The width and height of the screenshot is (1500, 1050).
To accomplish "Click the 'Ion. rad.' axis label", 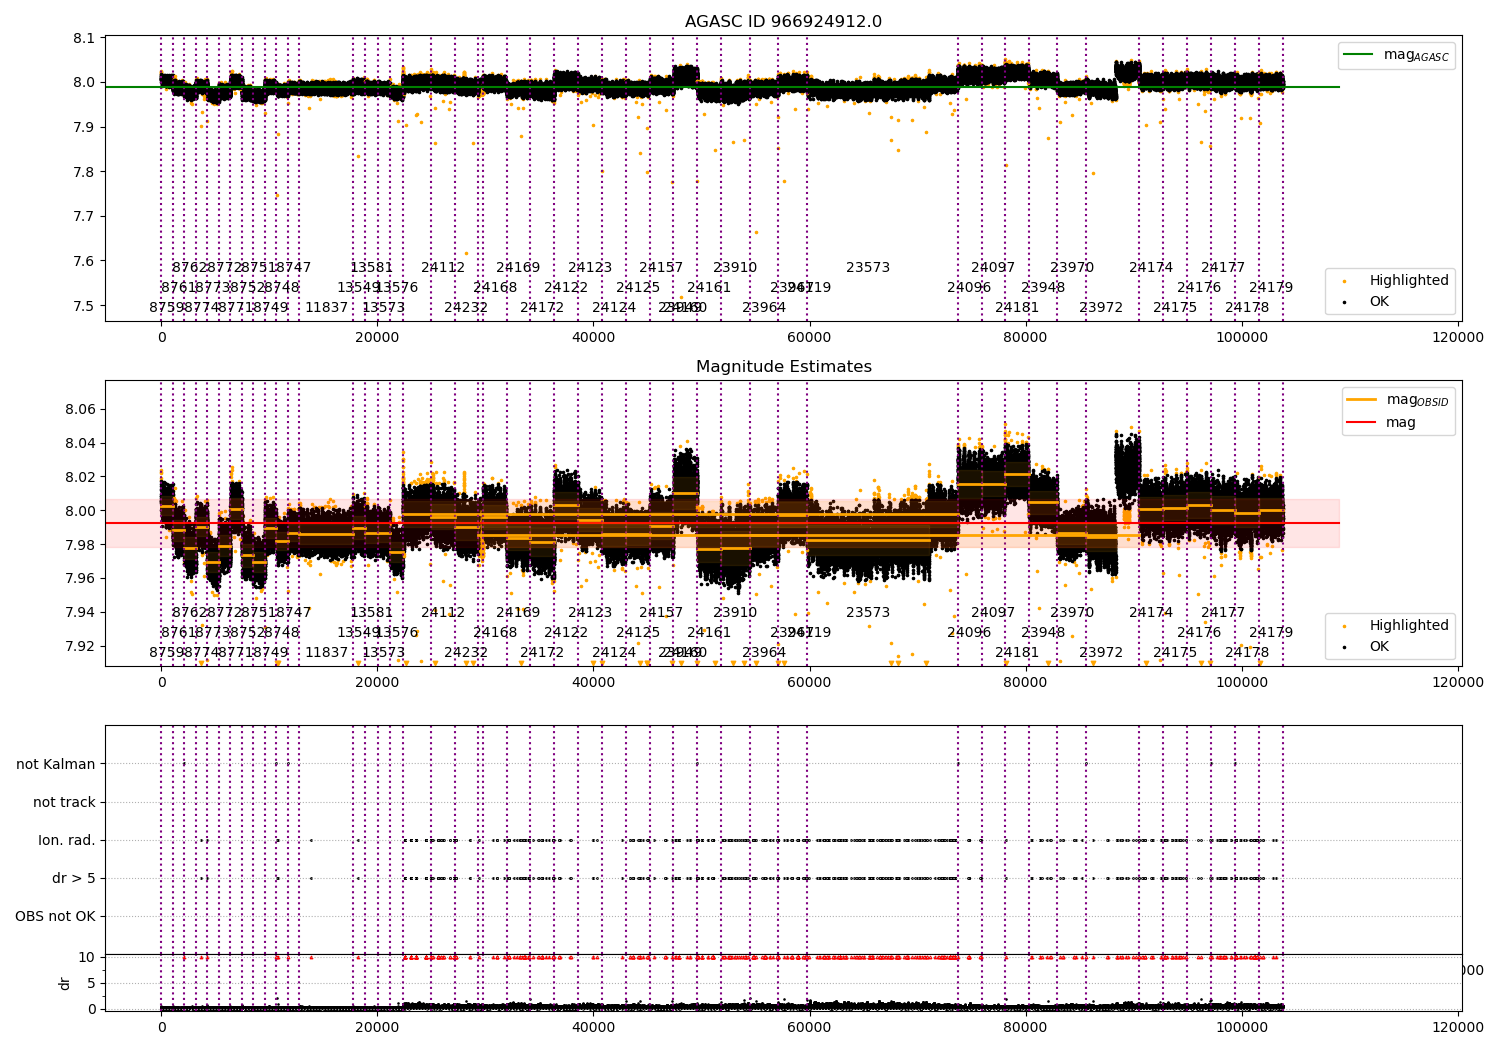I will click(x=67, y=840).
